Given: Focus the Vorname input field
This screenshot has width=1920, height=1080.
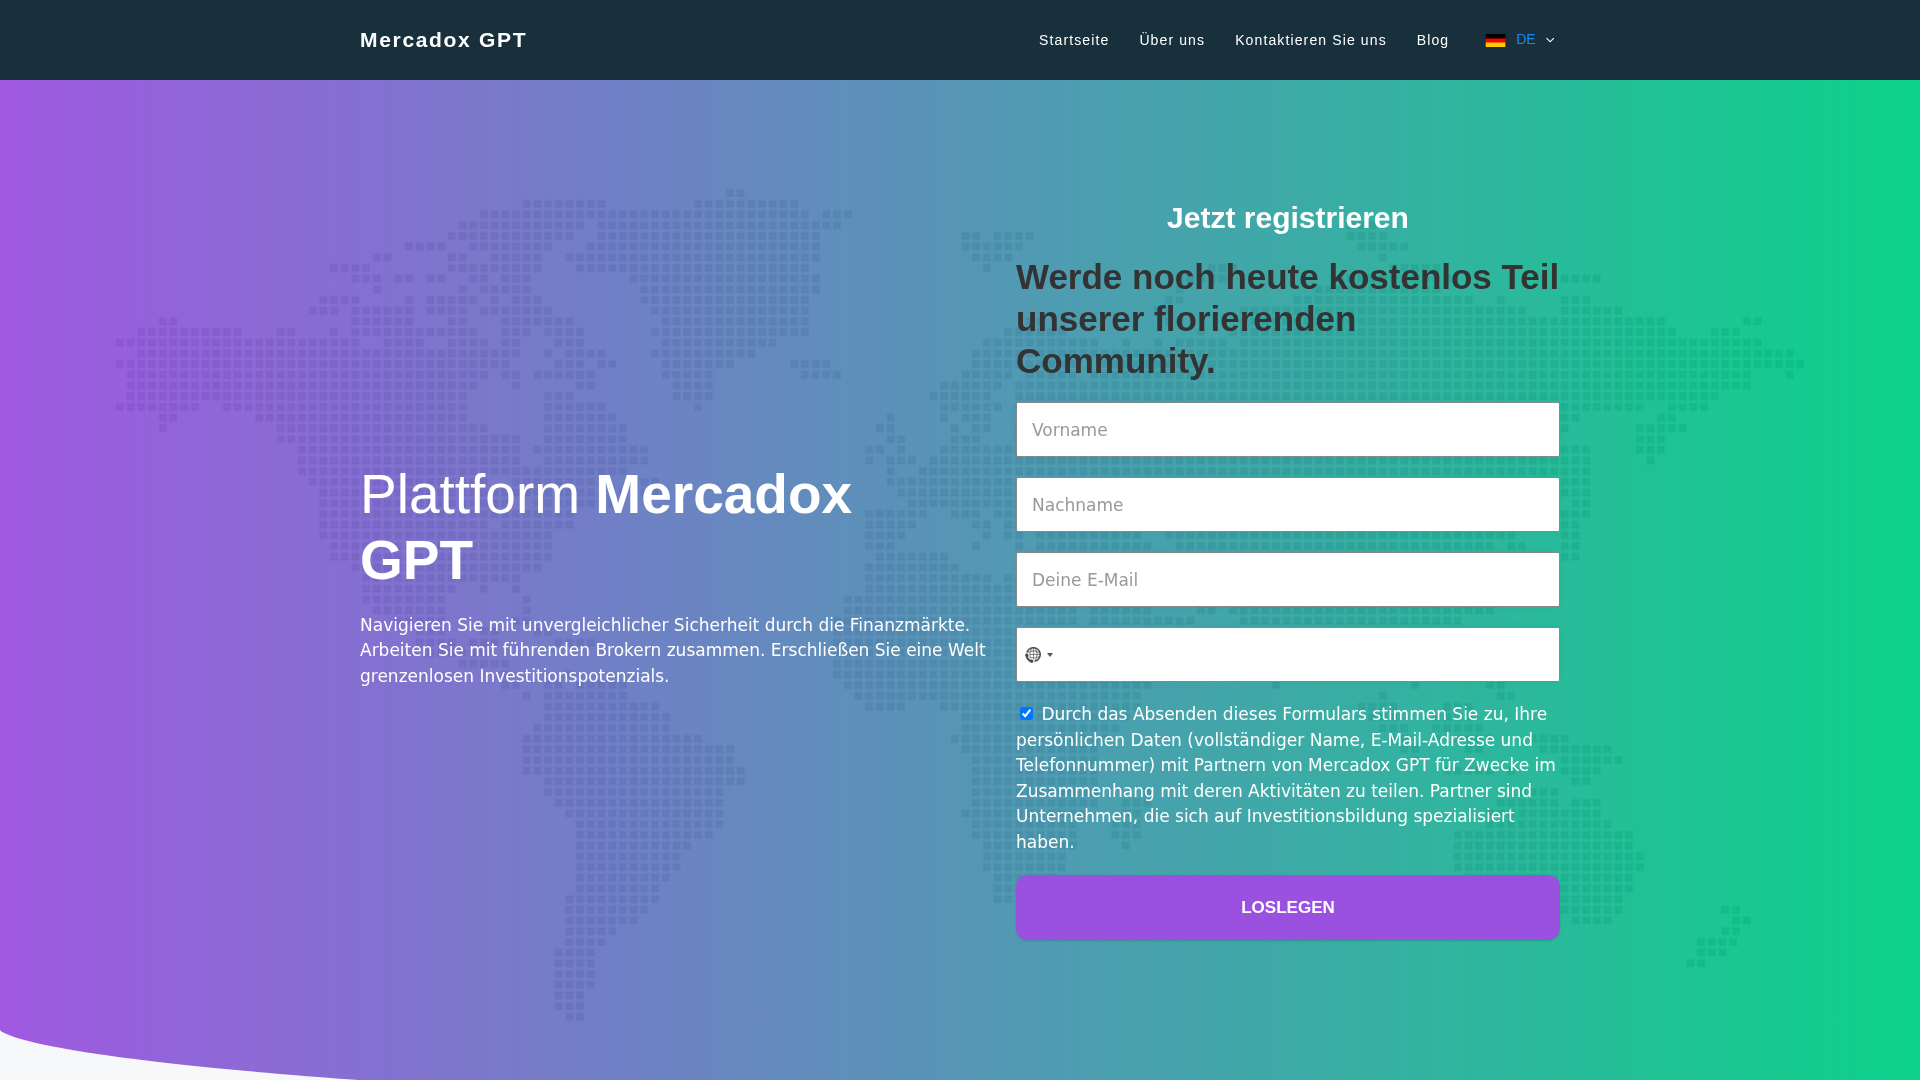Looking at the screenshot, I should point(1288,430).
